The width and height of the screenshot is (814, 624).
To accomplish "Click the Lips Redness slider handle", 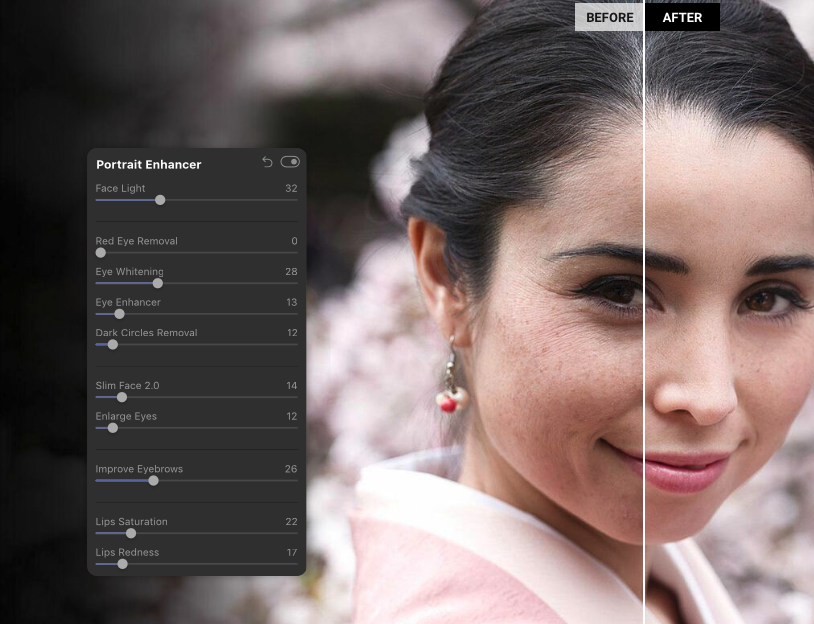I will point(122,564).
